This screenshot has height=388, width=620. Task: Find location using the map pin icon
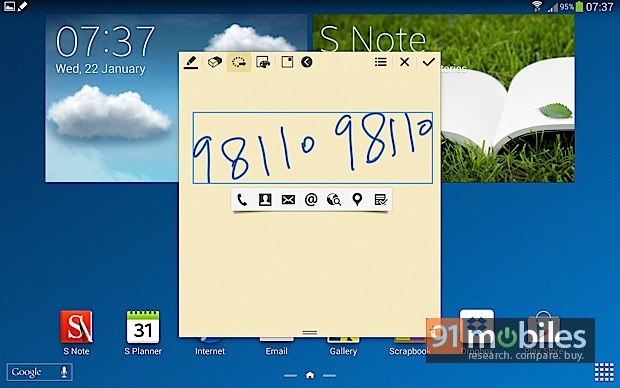[x=357, y=200]
